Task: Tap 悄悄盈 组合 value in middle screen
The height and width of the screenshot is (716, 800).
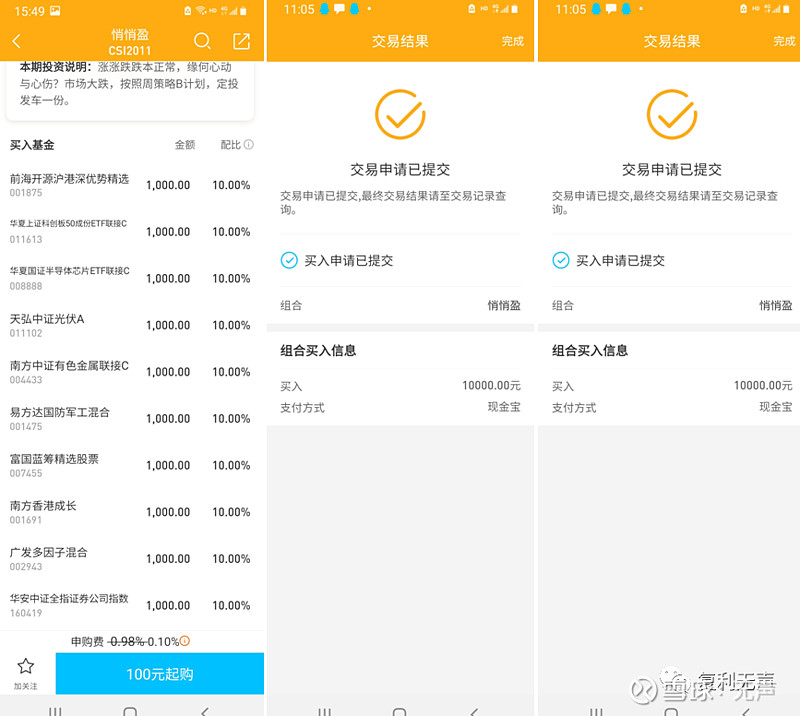Action: click(x=504, y=305)
